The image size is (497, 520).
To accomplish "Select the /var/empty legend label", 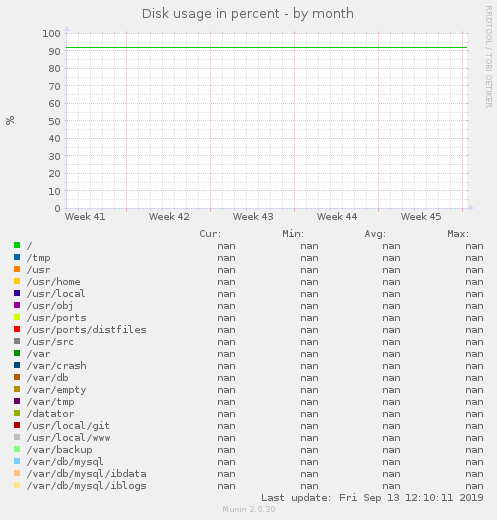I will coord(56,390).
